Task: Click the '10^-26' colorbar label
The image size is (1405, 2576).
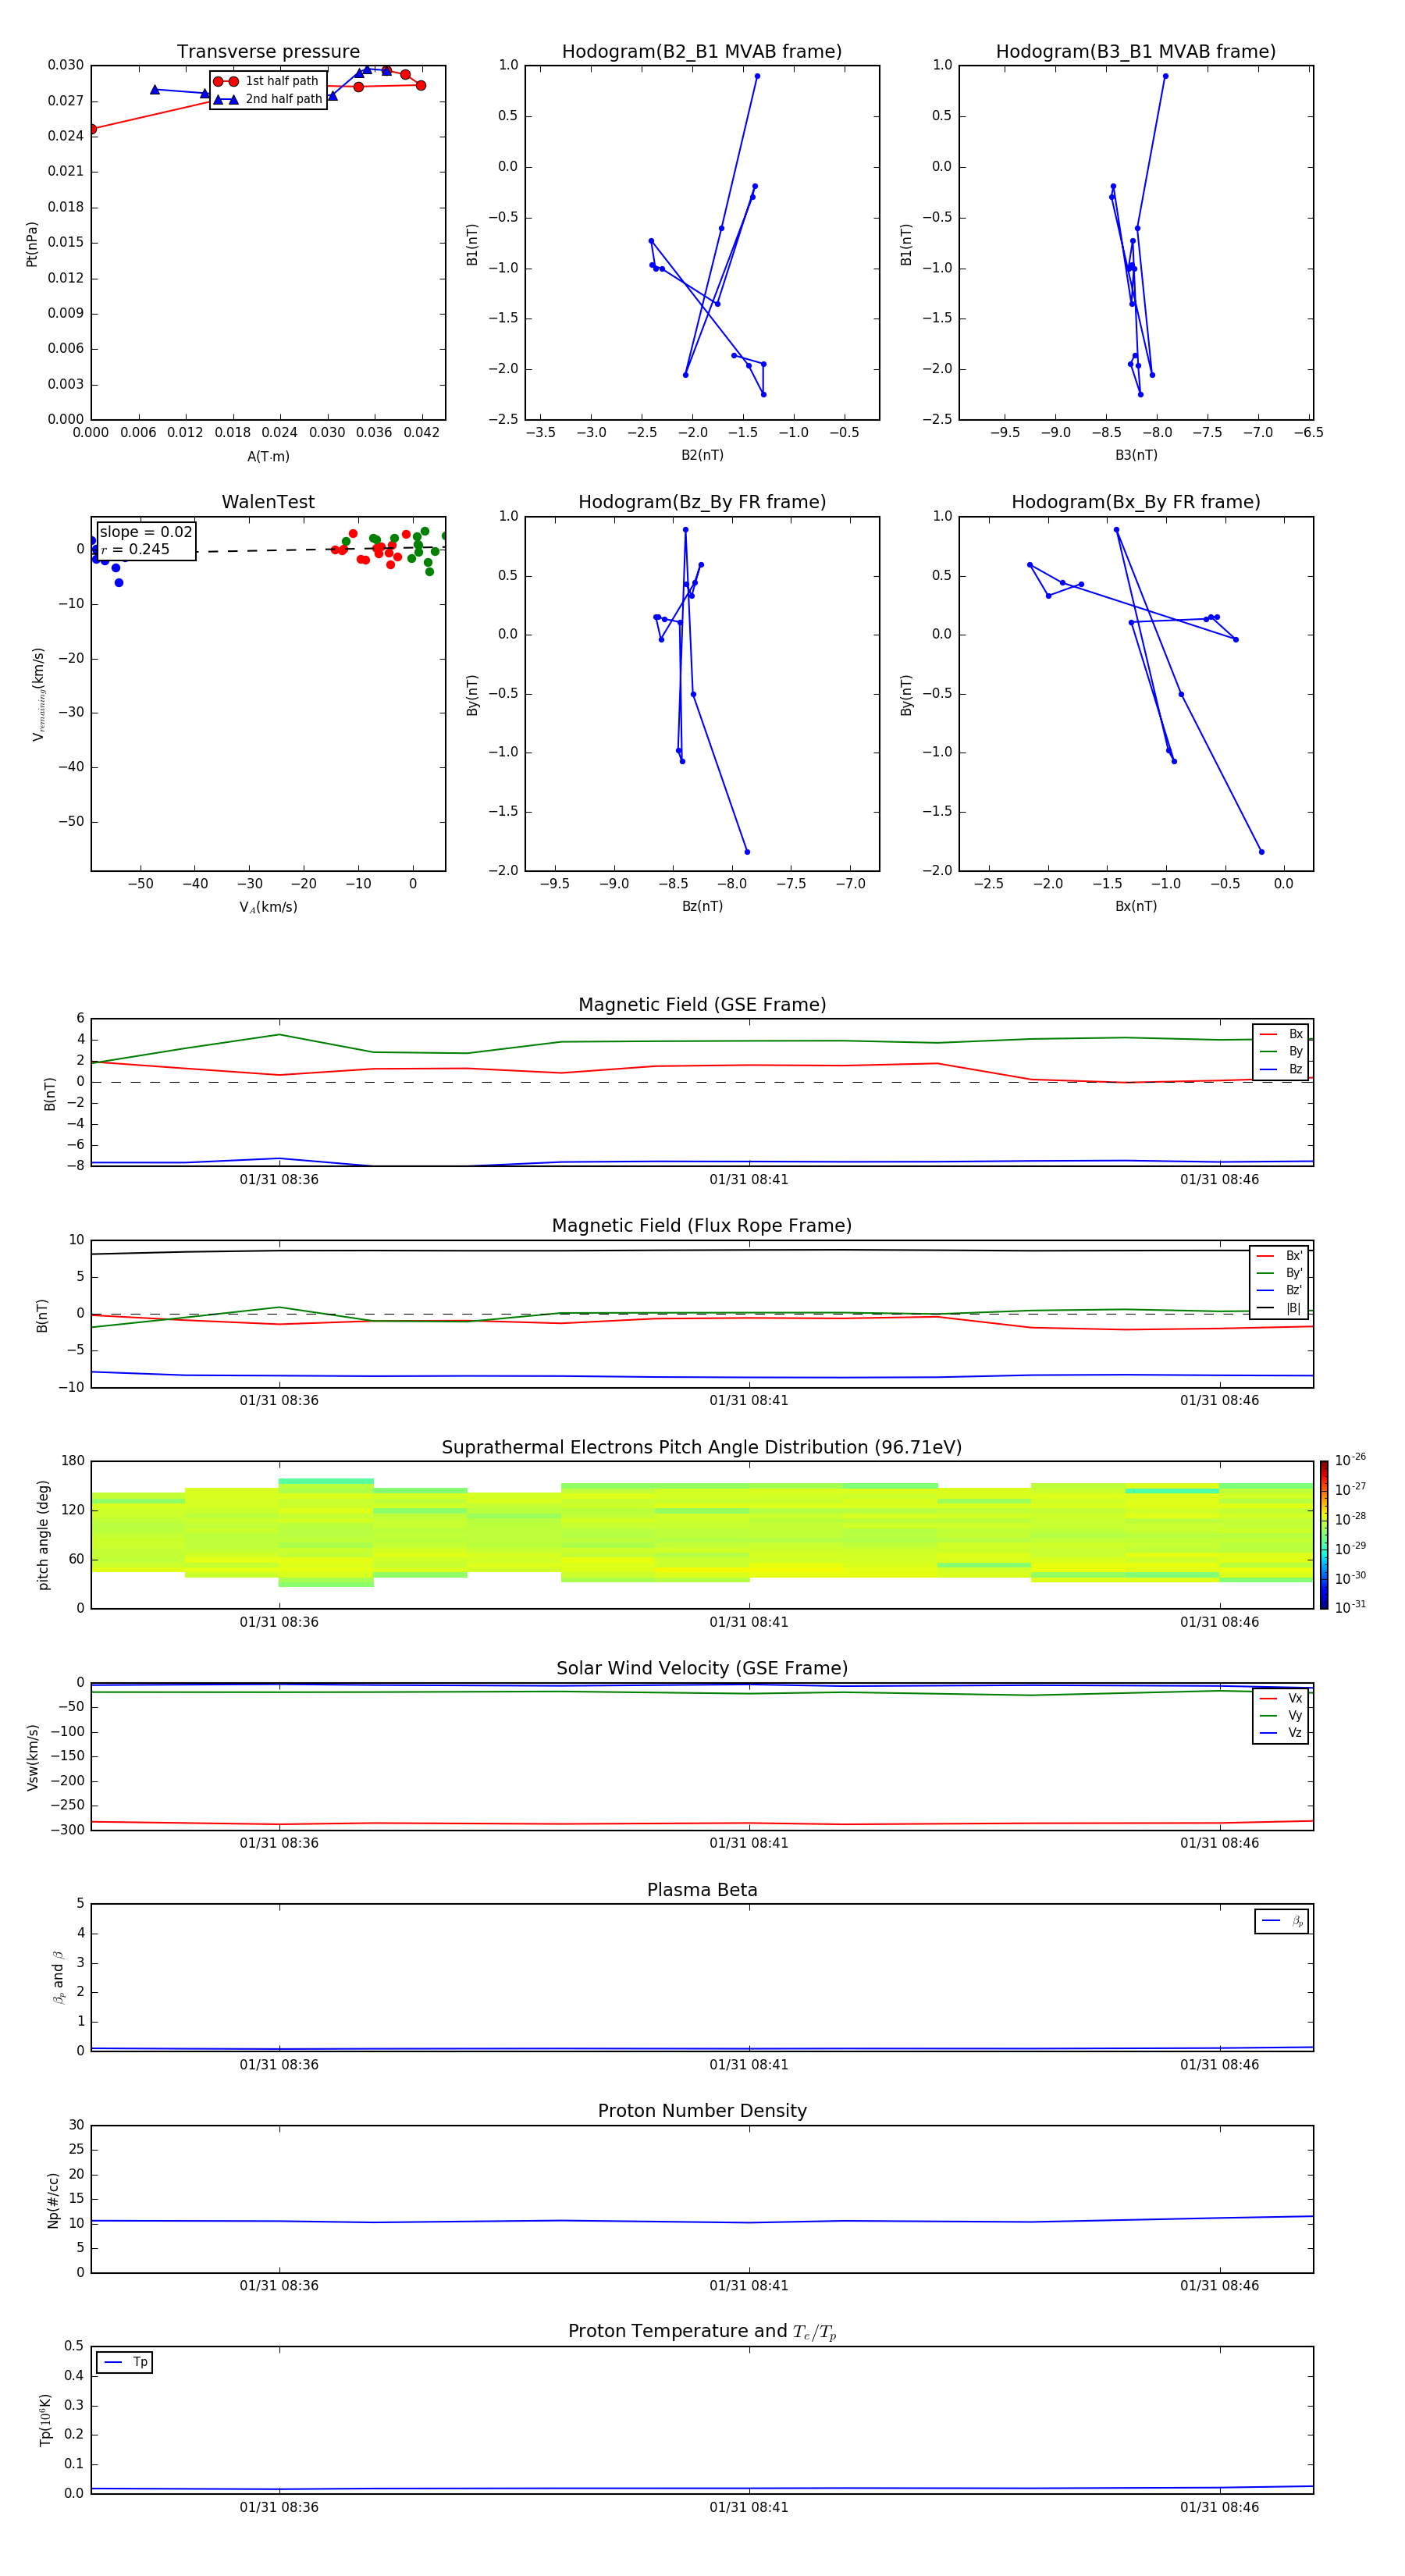Action: click(x=1350, y=1460)
